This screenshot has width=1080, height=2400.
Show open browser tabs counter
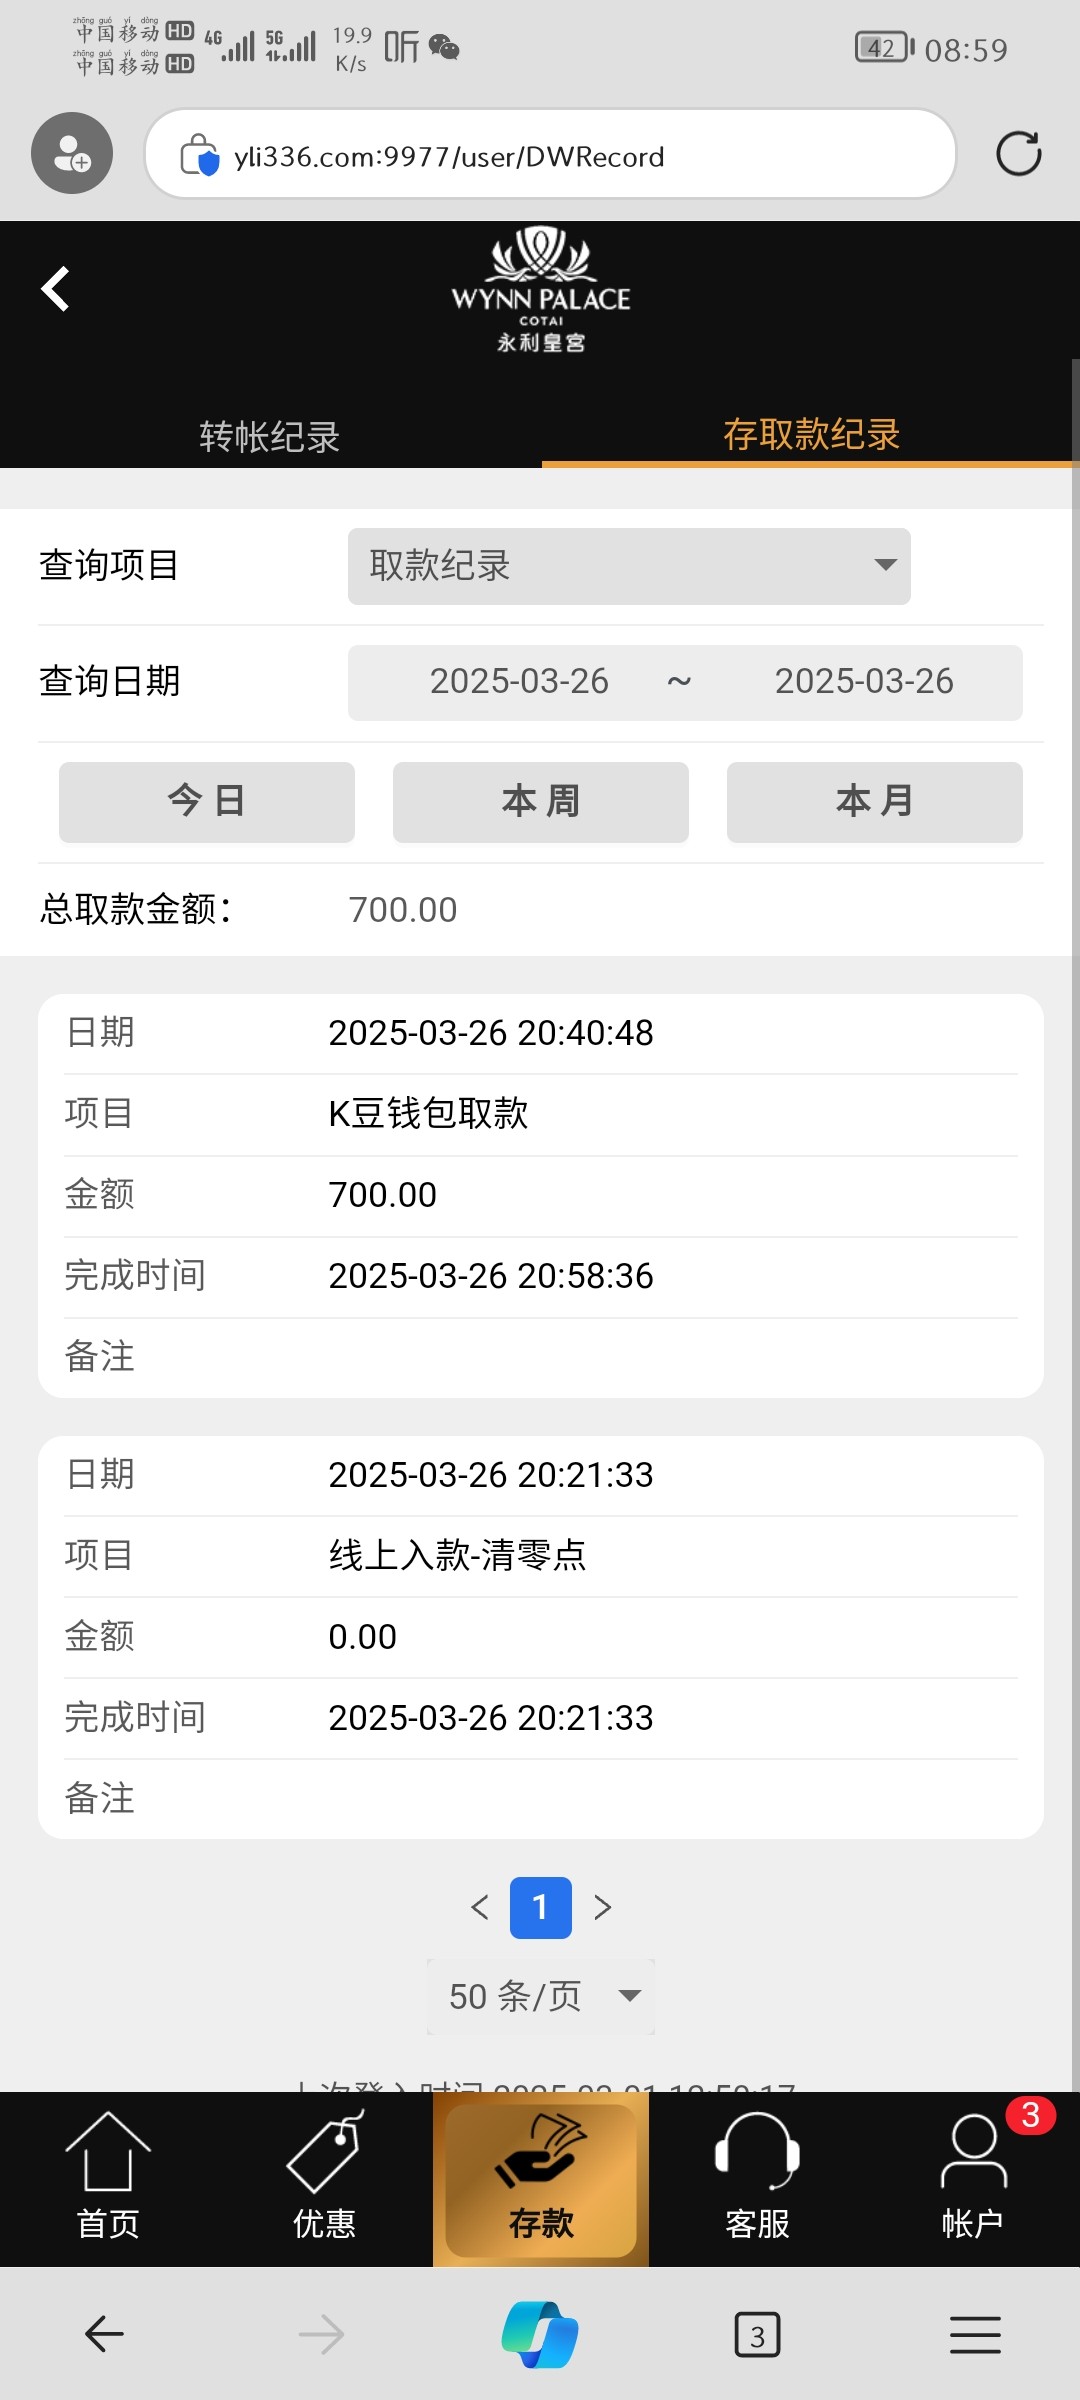click(x=757, y=2335)
